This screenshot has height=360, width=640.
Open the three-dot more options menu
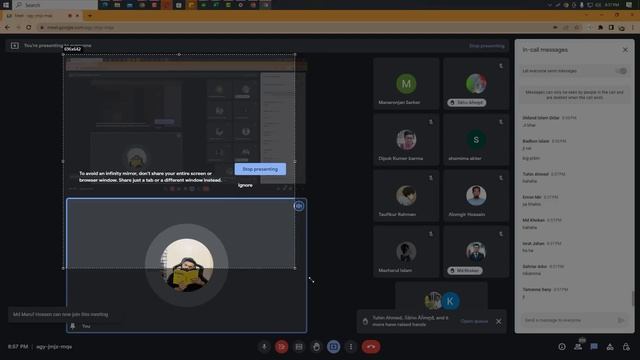[351, 347]
